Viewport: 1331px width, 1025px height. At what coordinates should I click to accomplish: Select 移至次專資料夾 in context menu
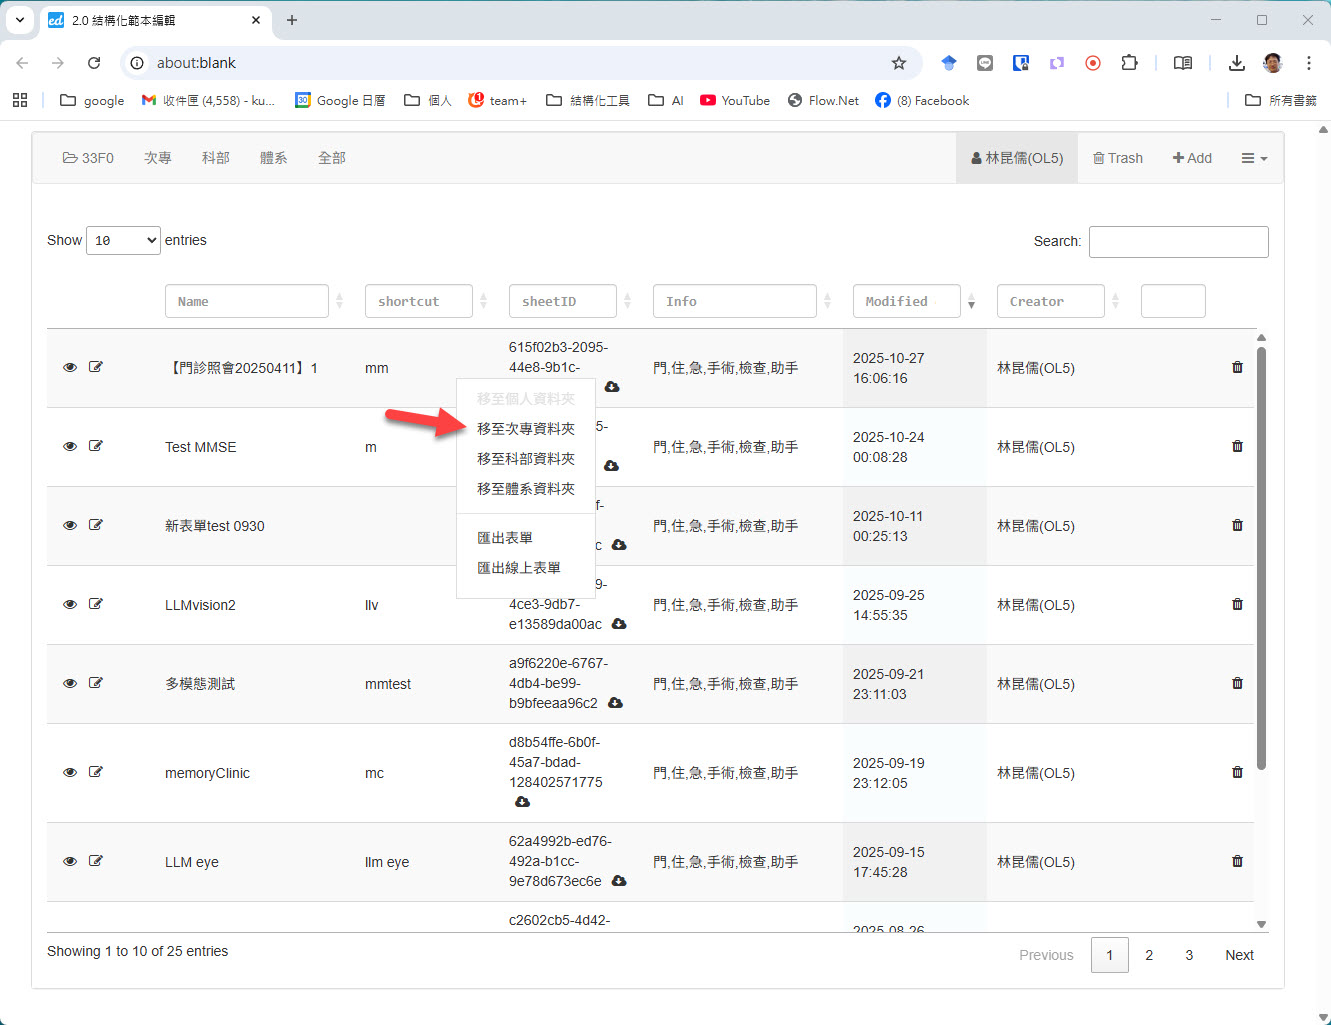point(525,429)
